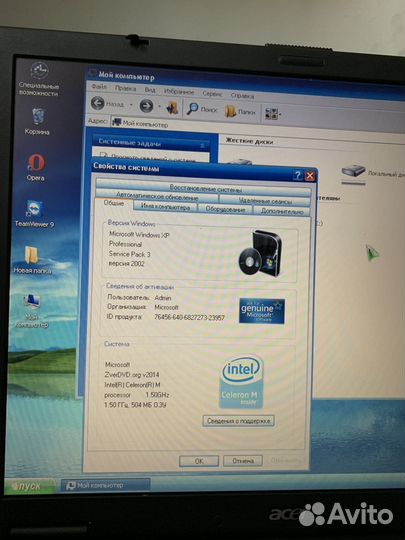
Task: Open the Файл menu
Action: 99,87
